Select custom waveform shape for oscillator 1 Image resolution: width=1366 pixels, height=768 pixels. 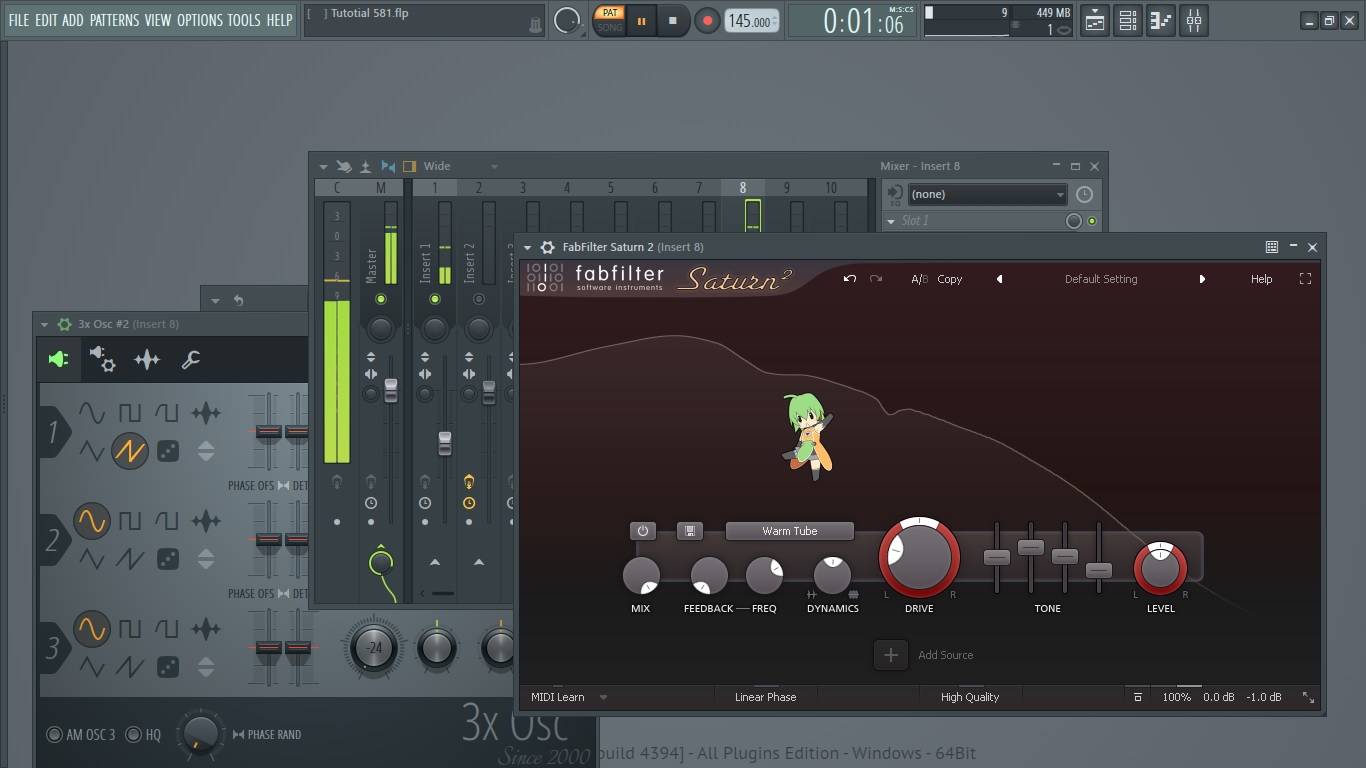(x=206, y=413)
